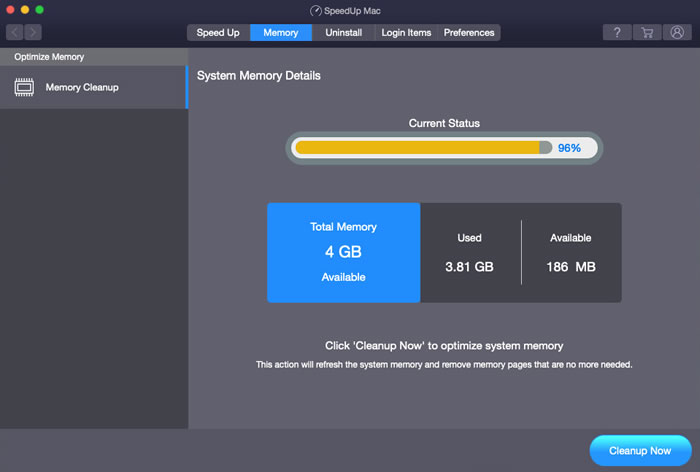Click the Used 3.81 GB panel
Image resolution: width=700 pixels, height=472 pixels.
coord(469,253)
